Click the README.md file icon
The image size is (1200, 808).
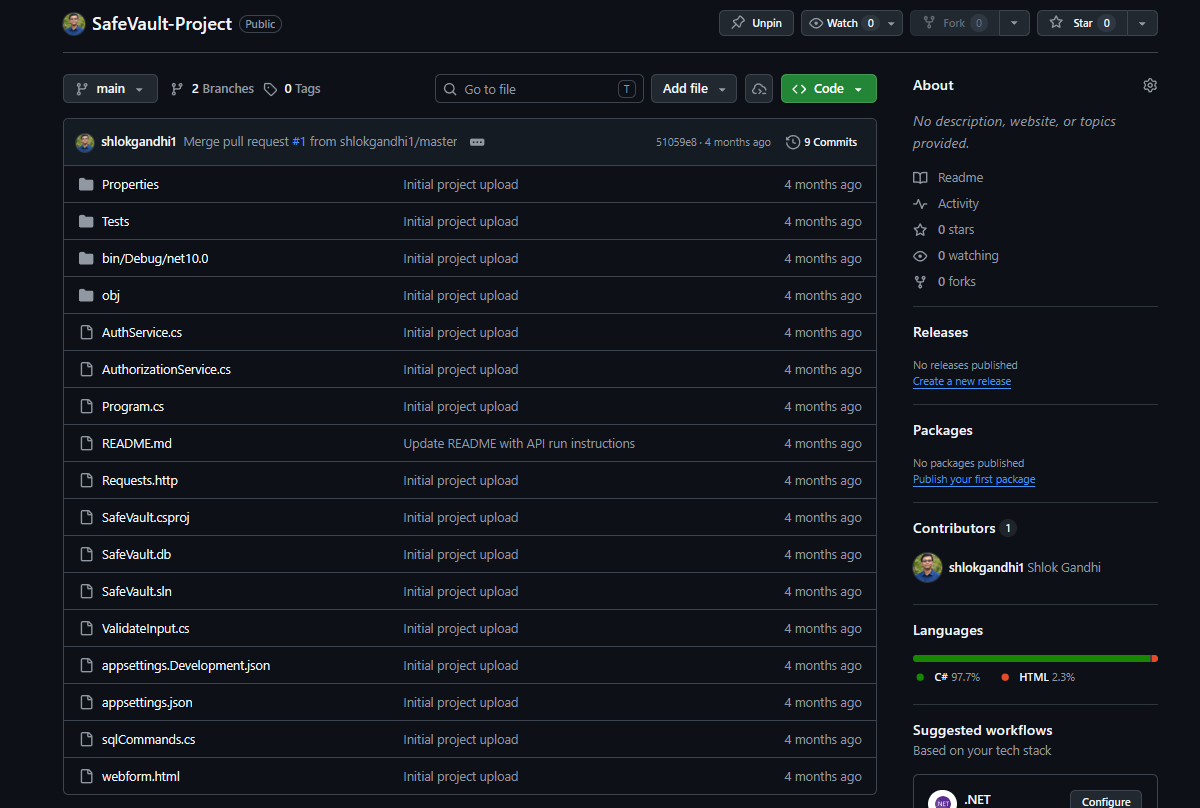point(86,443)
